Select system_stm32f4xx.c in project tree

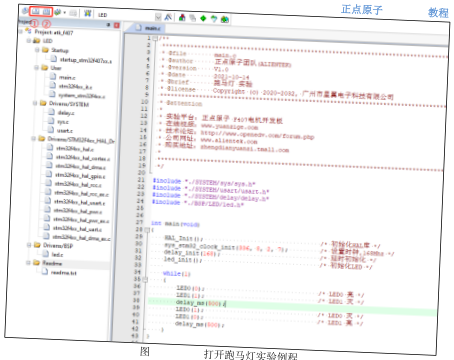coord(82,96)
